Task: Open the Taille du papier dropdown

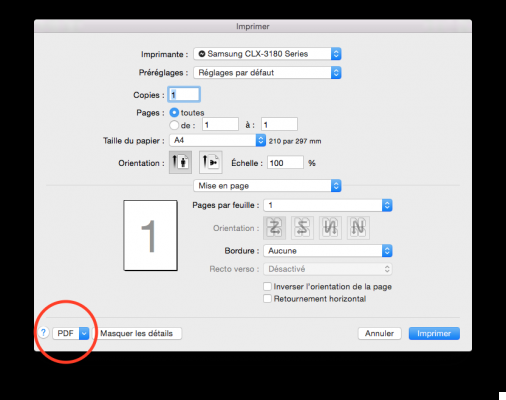Action: coord(217,140)
